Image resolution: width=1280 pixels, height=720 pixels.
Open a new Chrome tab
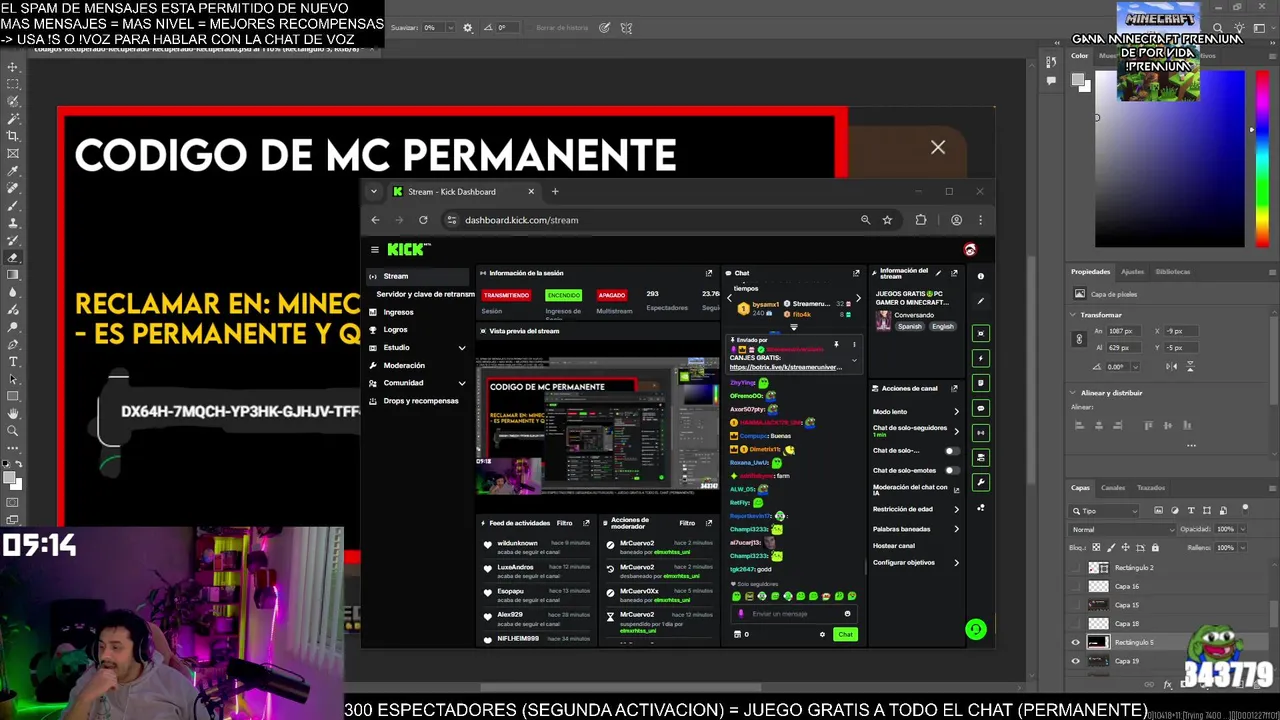(x=555, y=192)
